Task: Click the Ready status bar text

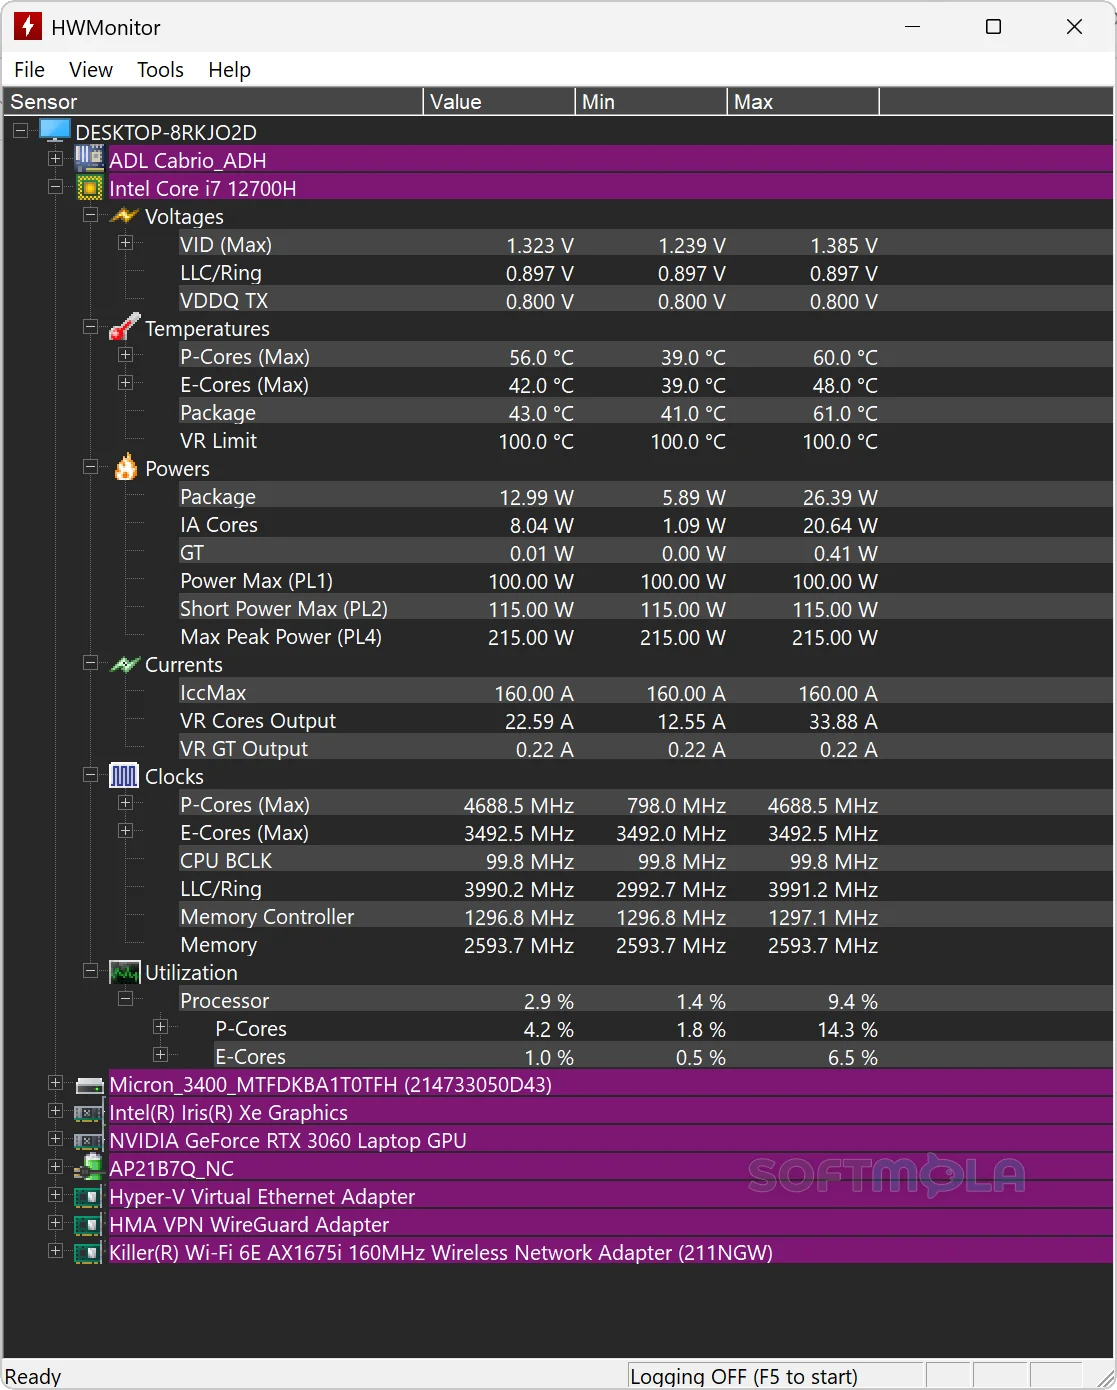Action: pos(33,1376)
